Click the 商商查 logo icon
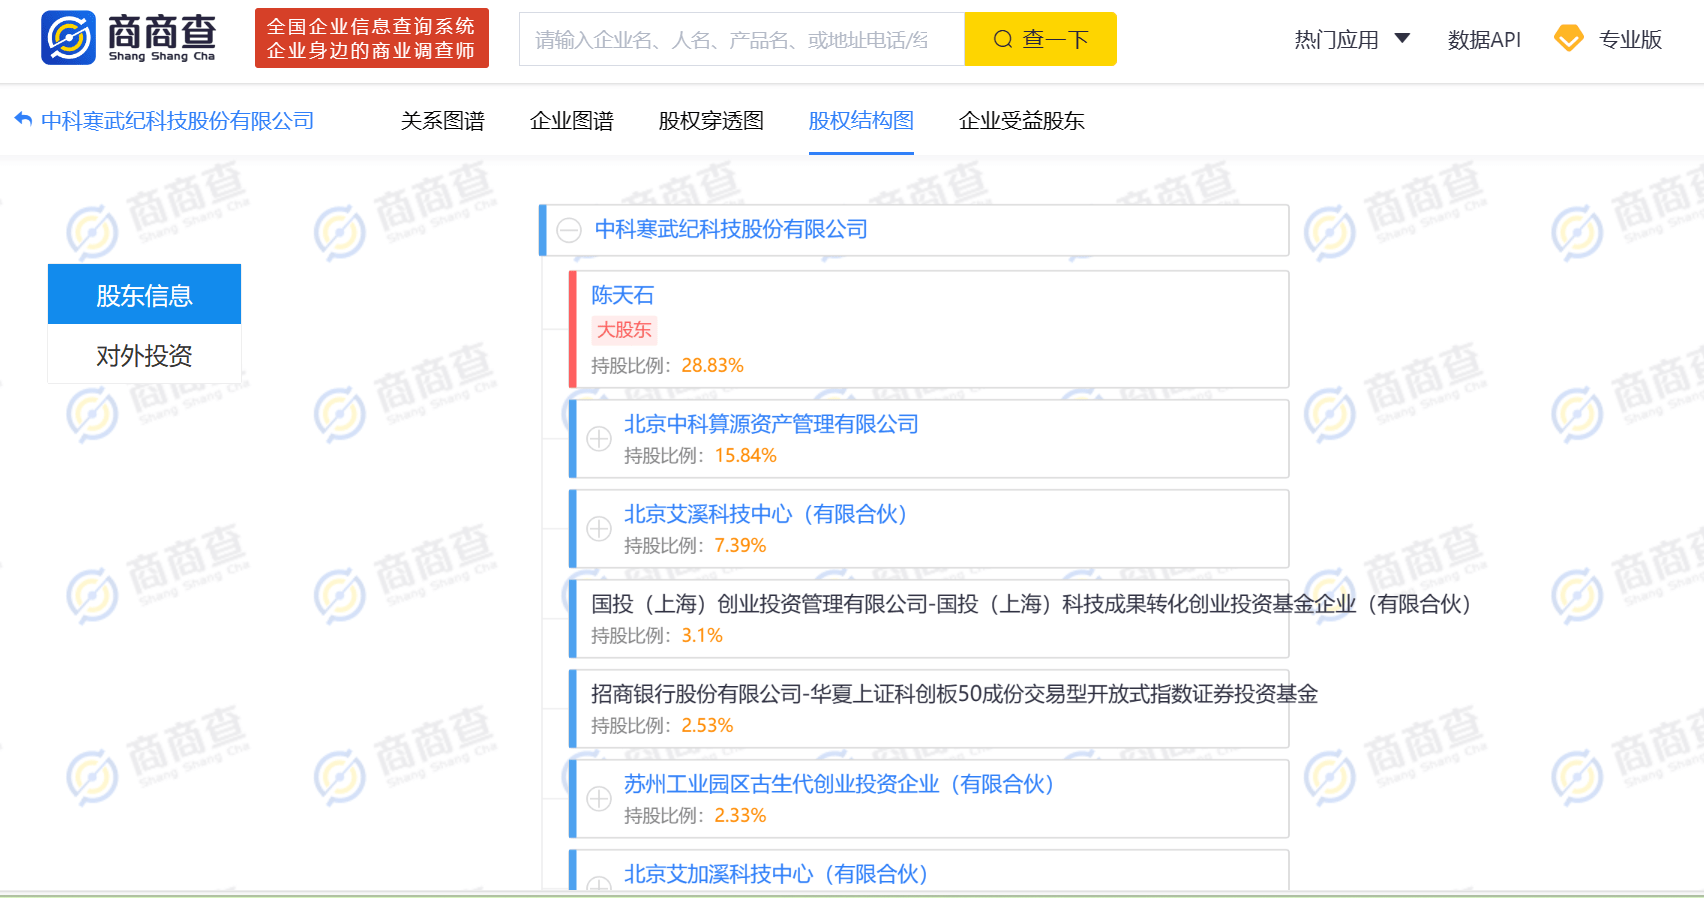 [x=68, y=38]
